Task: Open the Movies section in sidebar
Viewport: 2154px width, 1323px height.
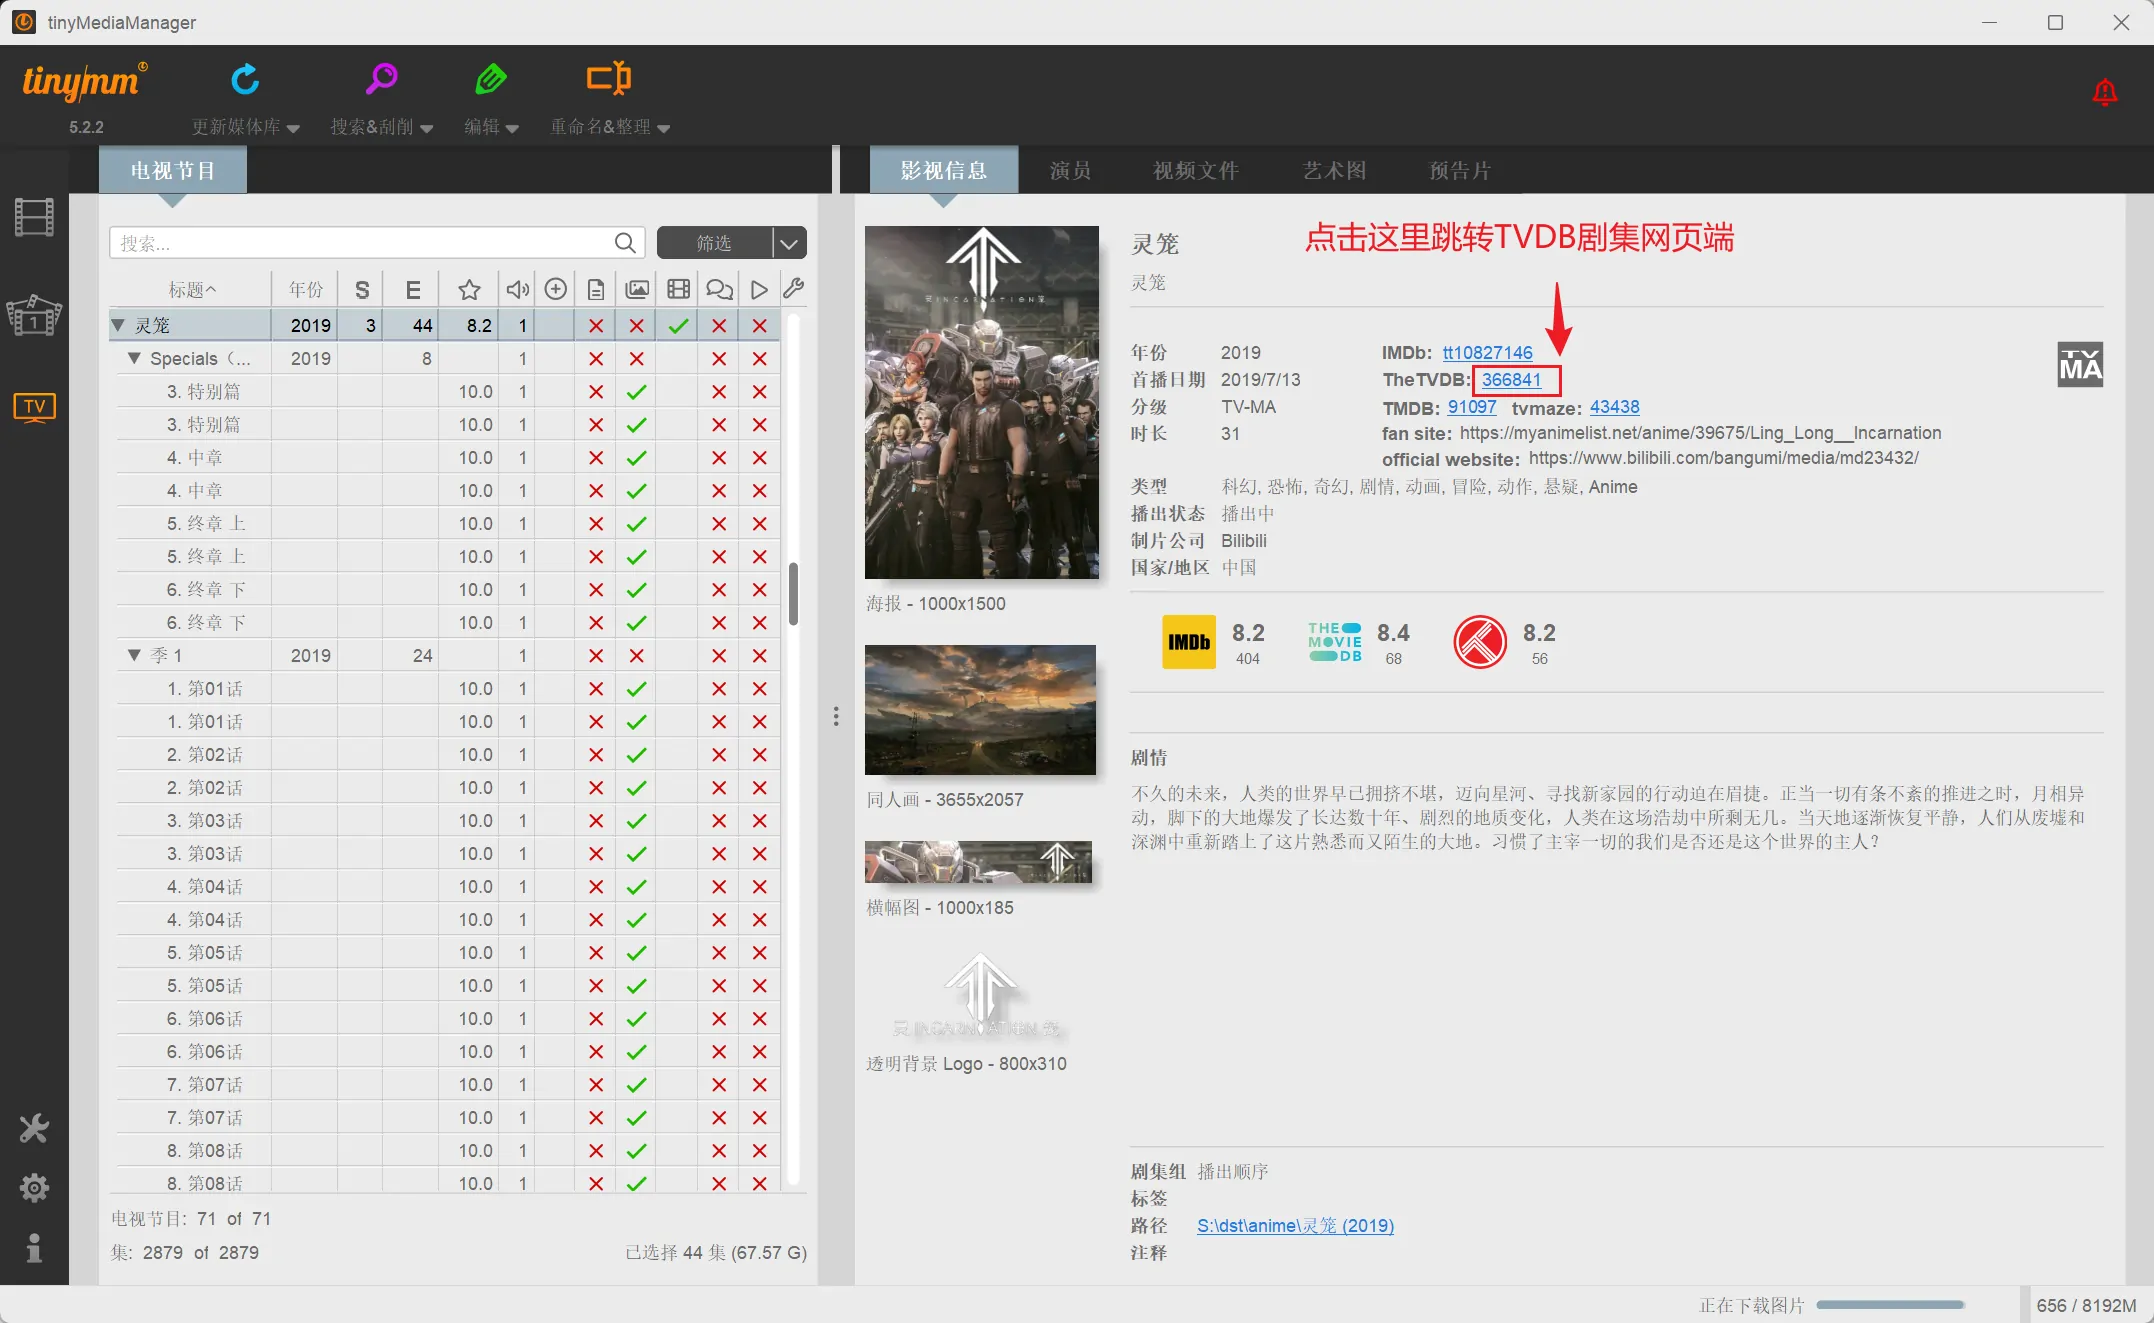Action: [34, 217]
